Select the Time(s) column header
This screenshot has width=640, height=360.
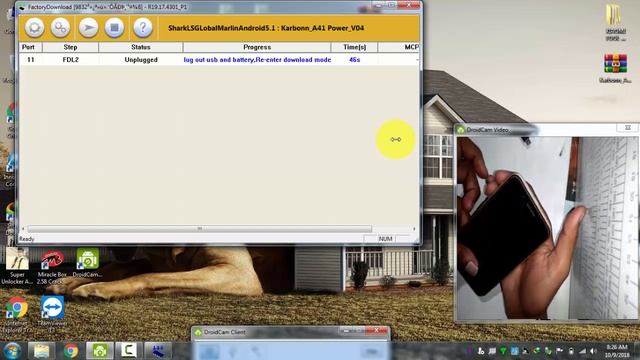(354, 47)
